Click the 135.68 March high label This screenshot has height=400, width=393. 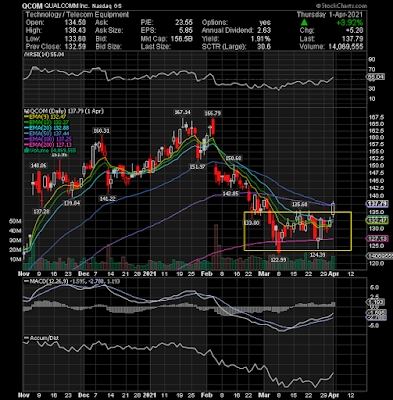point(299,204)
